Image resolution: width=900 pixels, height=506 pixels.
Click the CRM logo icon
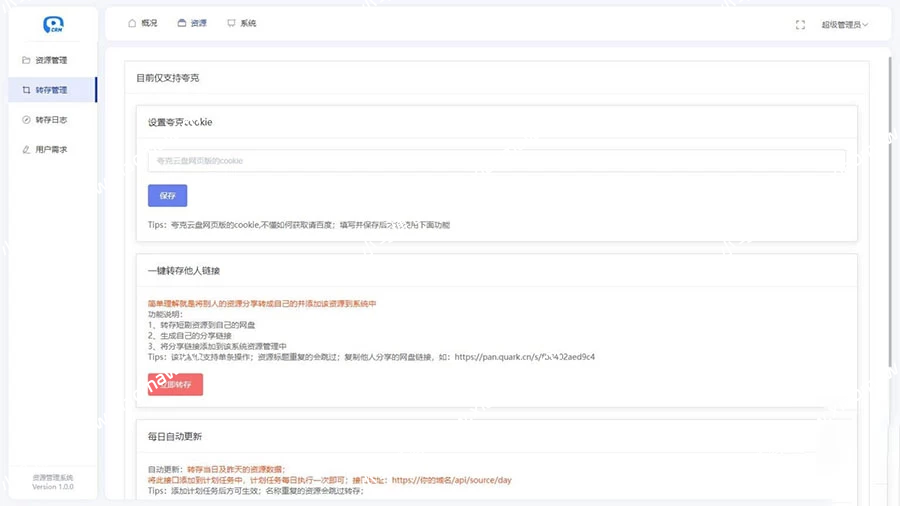point(53,24)
